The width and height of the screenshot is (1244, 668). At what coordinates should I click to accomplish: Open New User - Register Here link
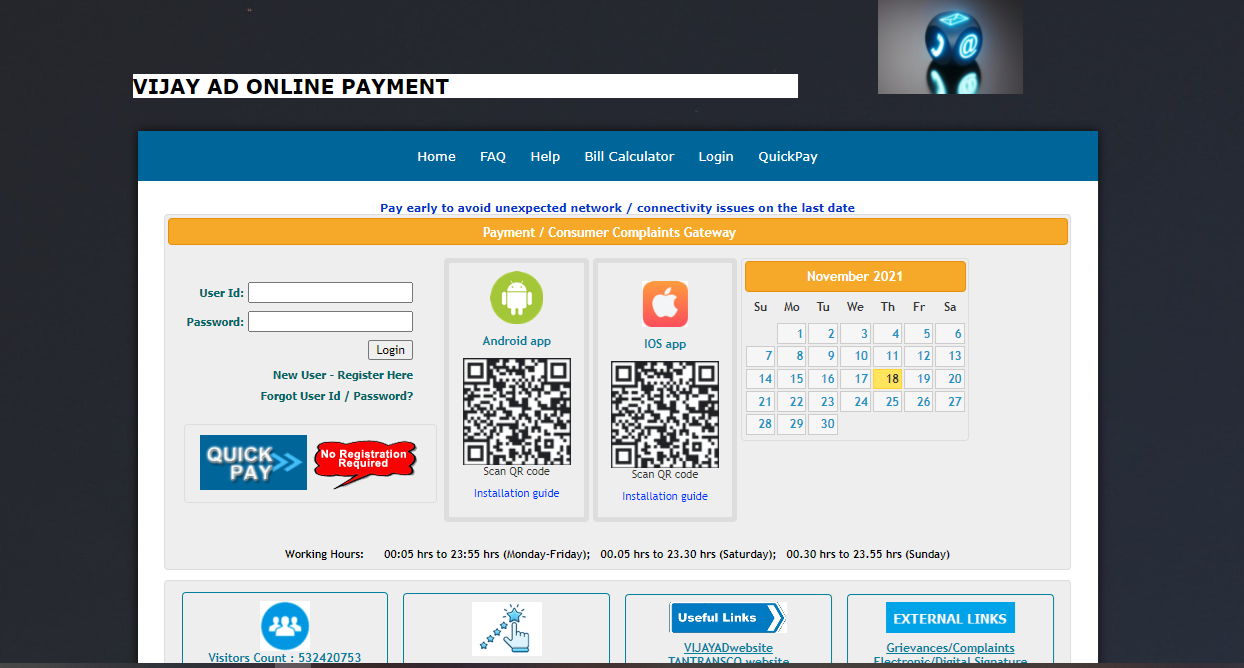(343, 375)
